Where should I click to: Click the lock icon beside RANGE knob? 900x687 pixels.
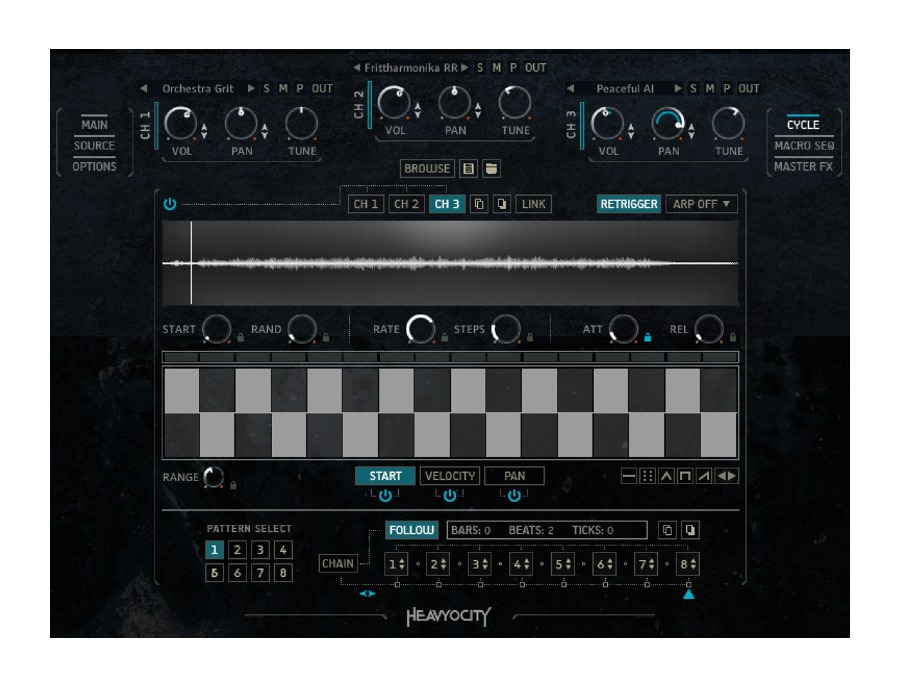pos(233,485)
